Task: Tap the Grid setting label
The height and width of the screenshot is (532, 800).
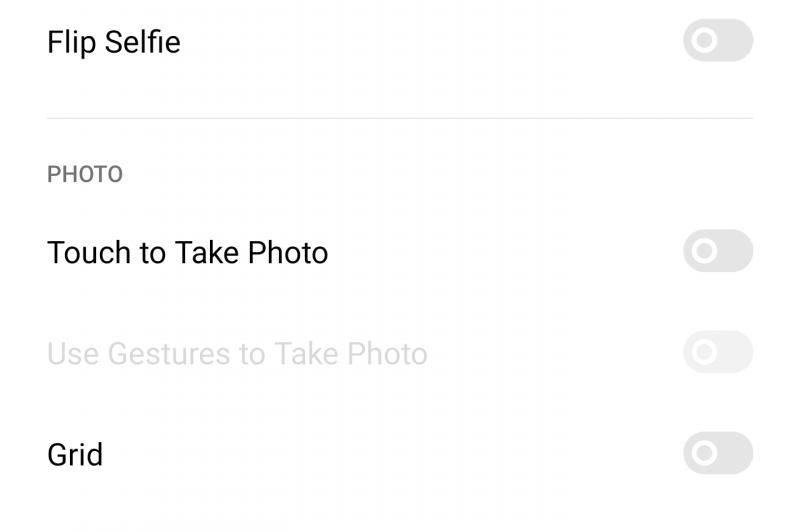Action: pyautogui.click(x=75, y=455)
